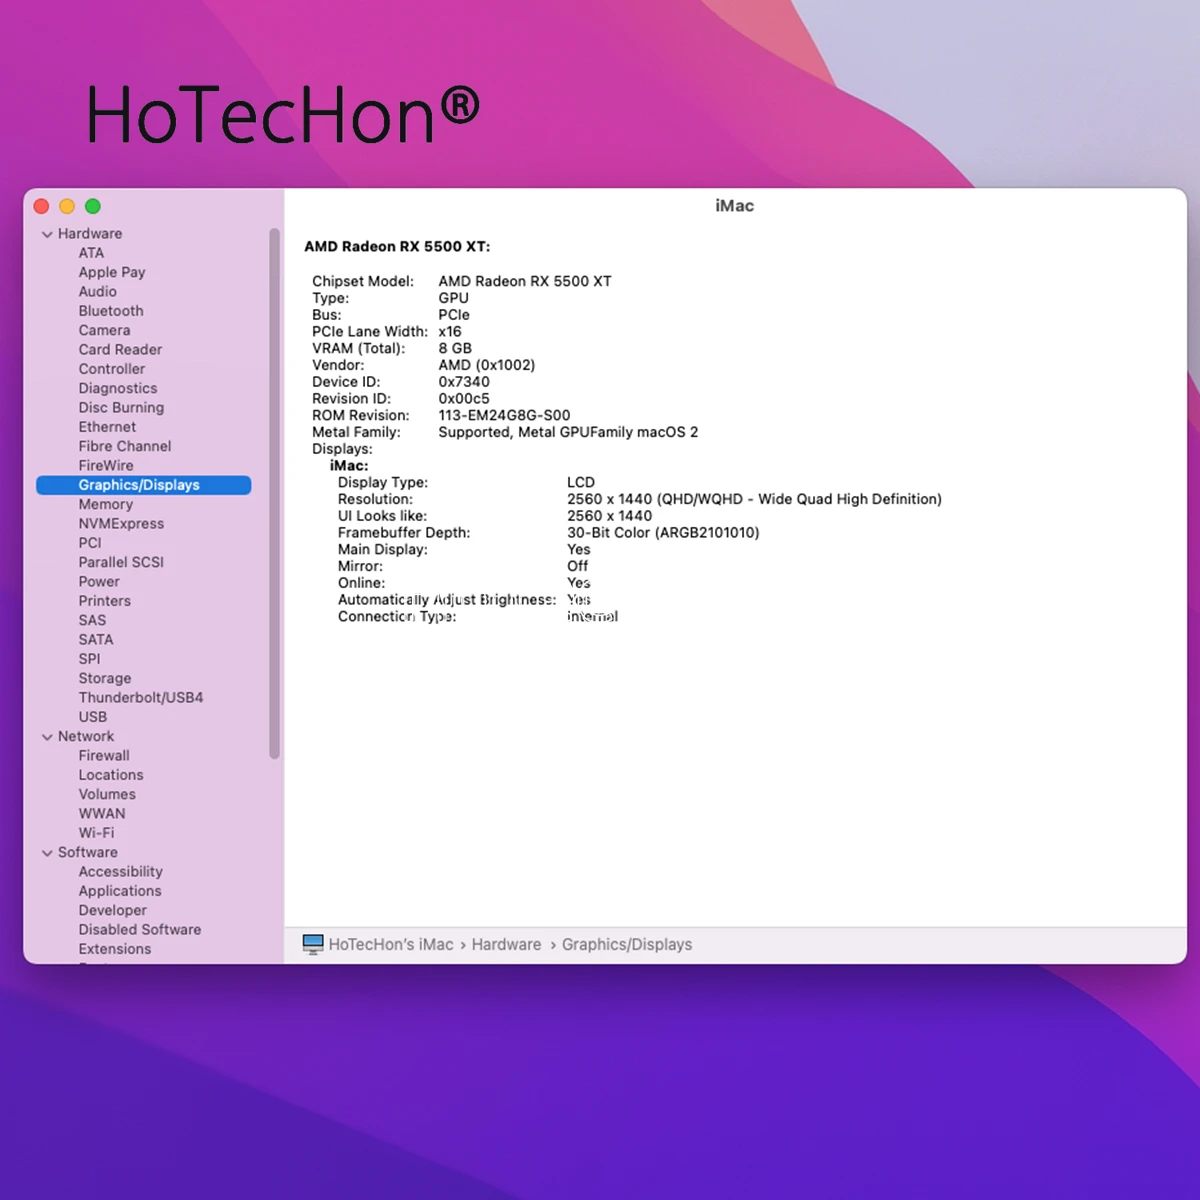
Task: Open the Thunderbolt/USB4 entry
Action: (140, 698)
